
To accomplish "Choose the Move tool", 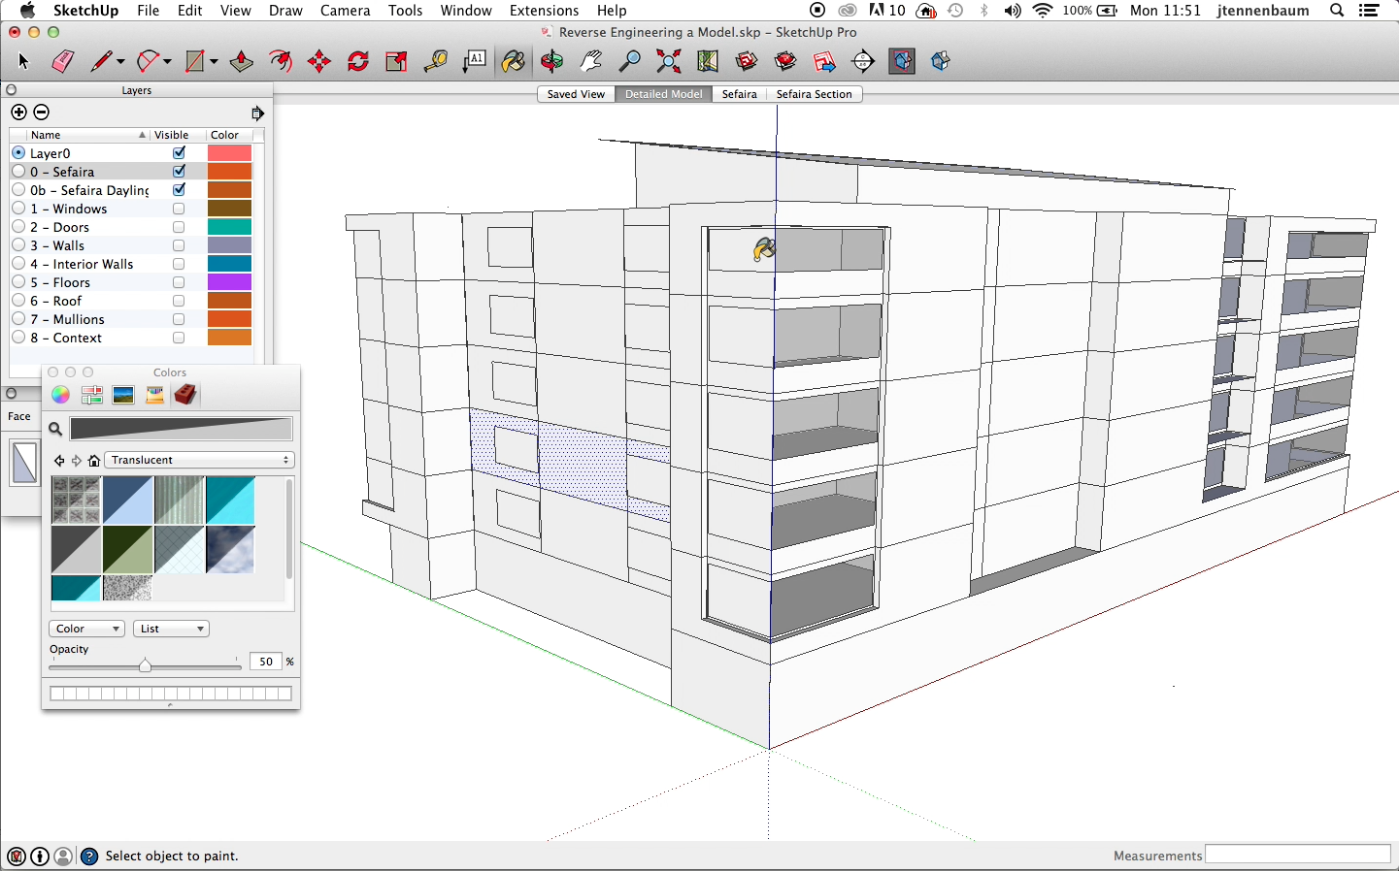I will coord(319,62).
